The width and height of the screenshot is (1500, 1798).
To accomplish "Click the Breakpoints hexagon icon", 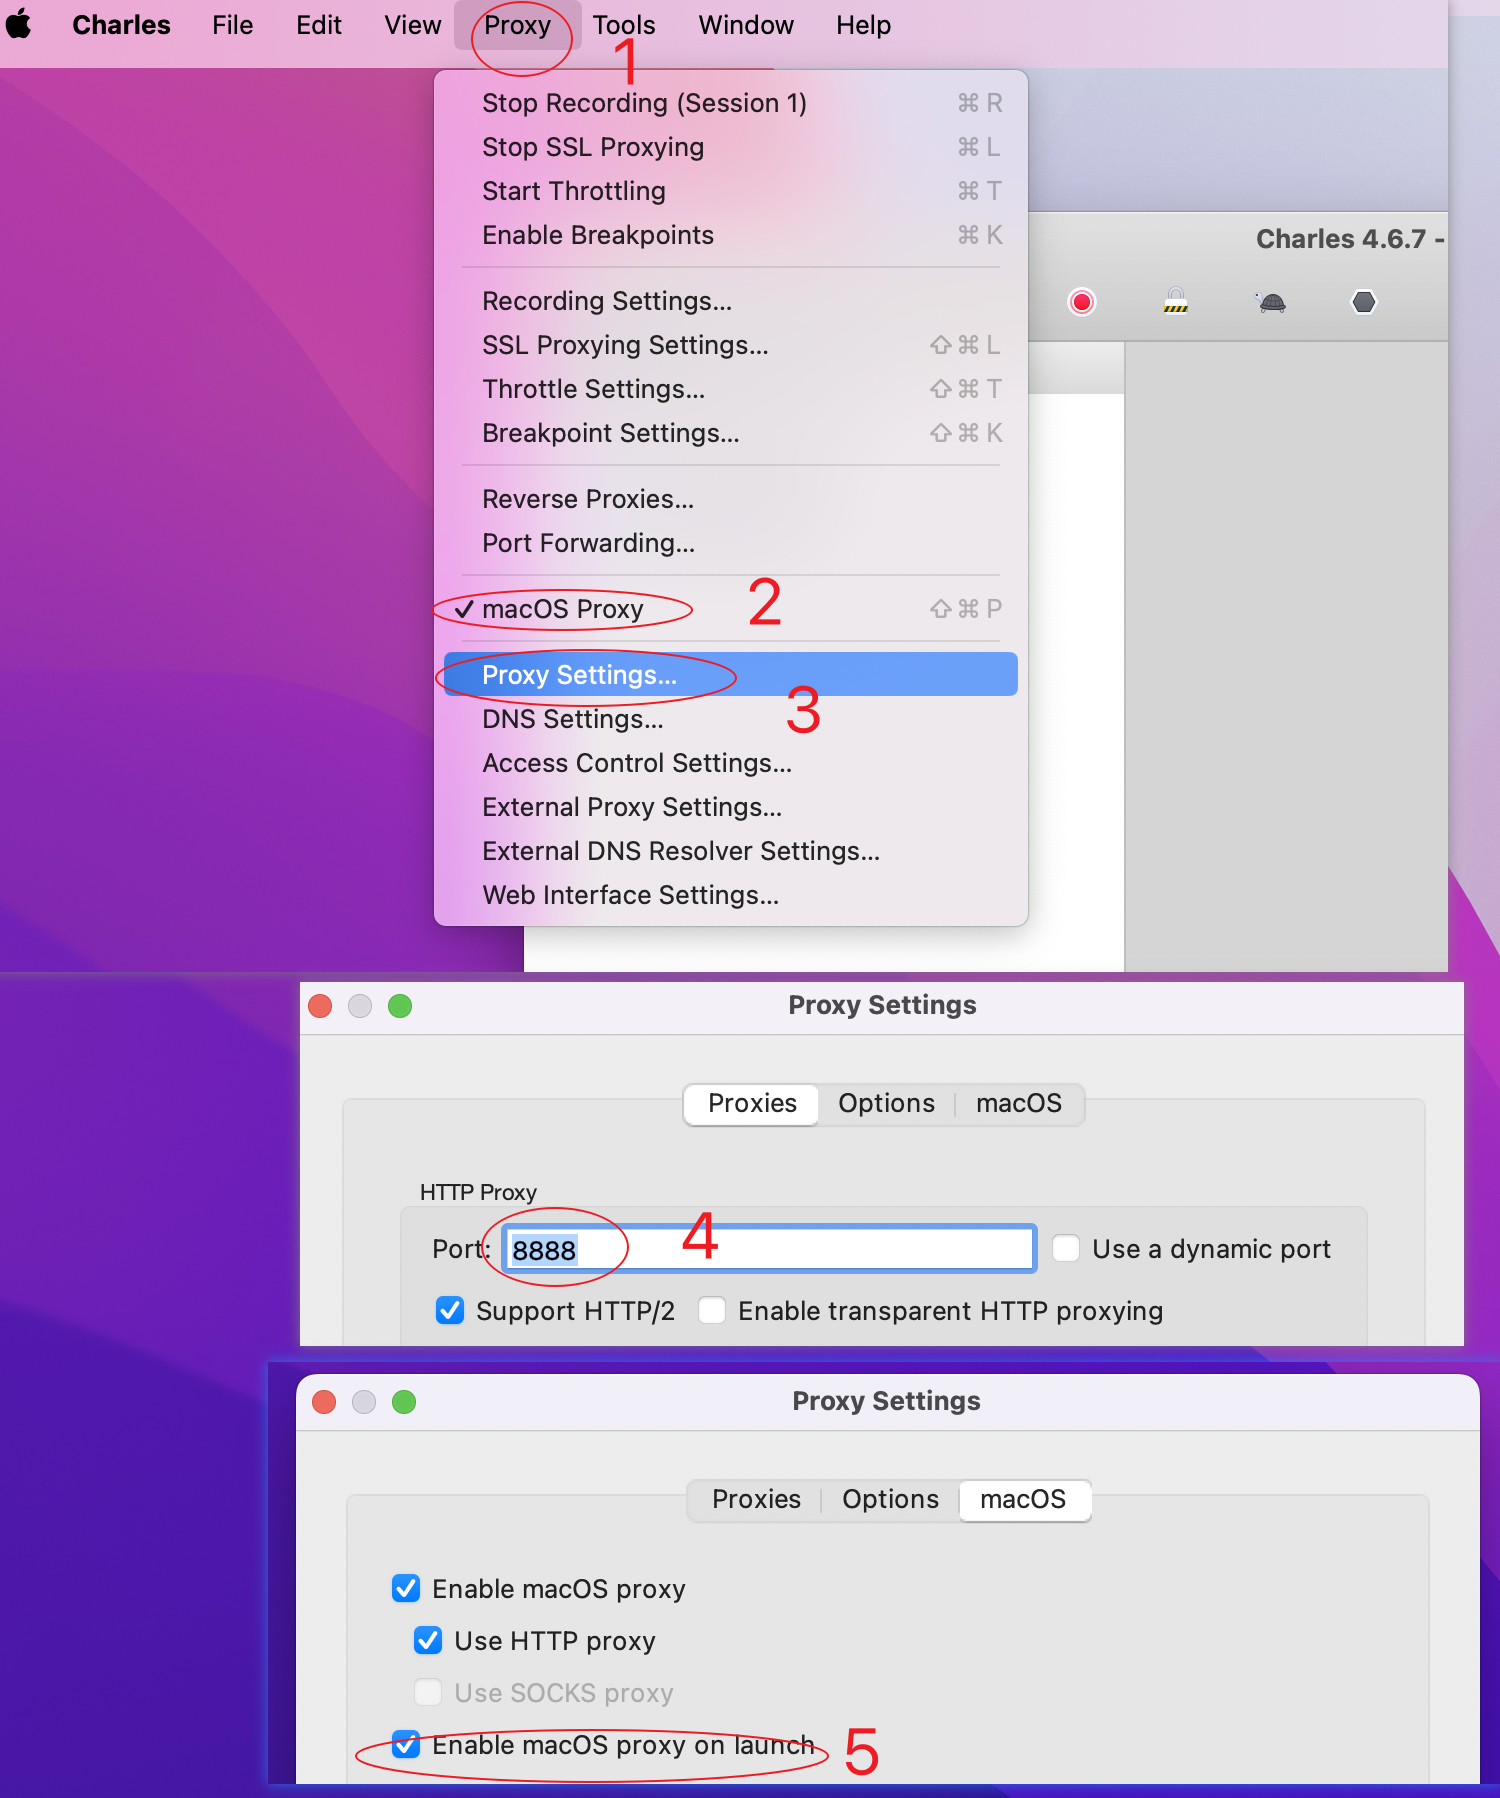I will click(1364, 302).
